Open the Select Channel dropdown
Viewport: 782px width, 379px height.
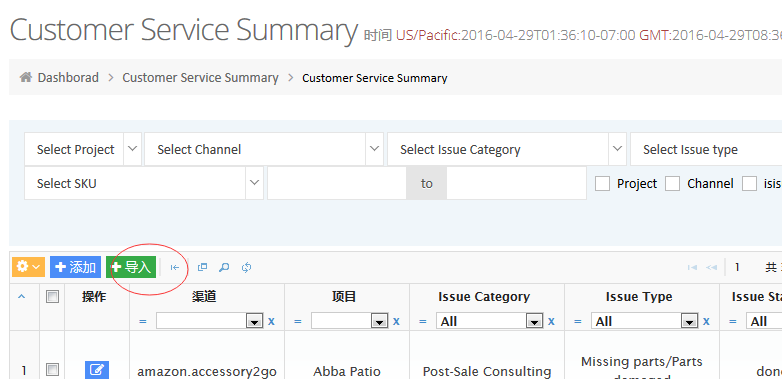pos(264,149)
